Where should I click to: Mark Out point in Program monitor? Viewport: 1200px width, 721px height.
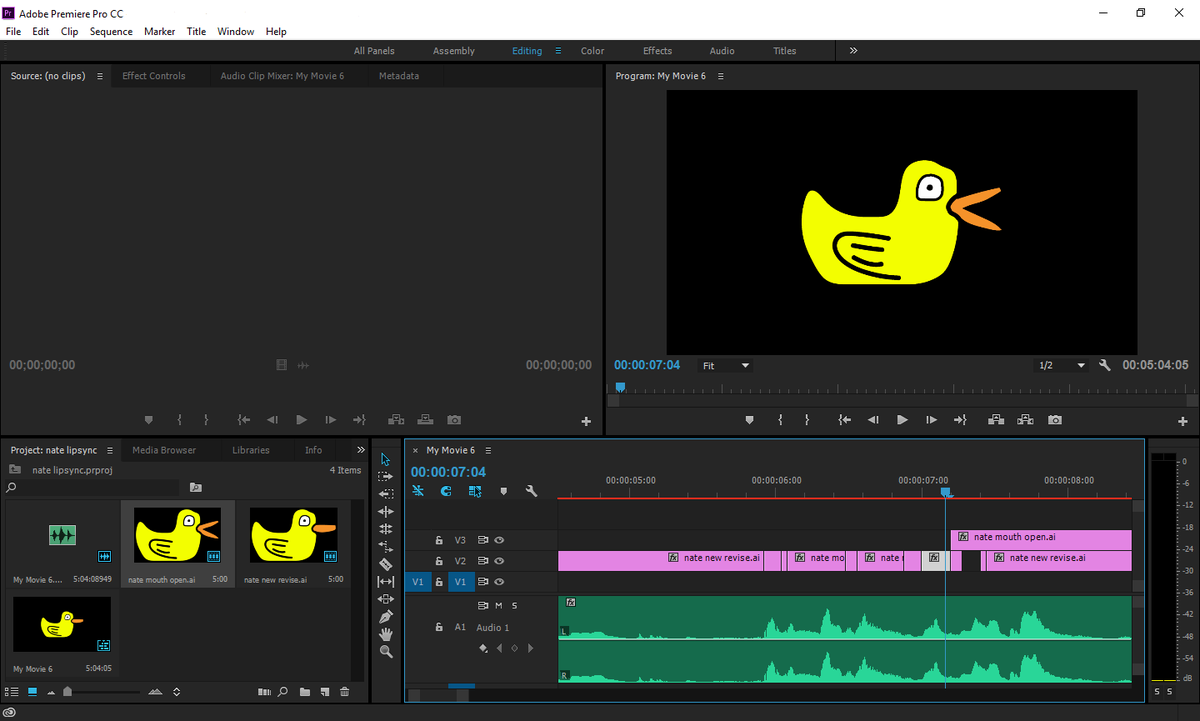click(x=807, y=420)
